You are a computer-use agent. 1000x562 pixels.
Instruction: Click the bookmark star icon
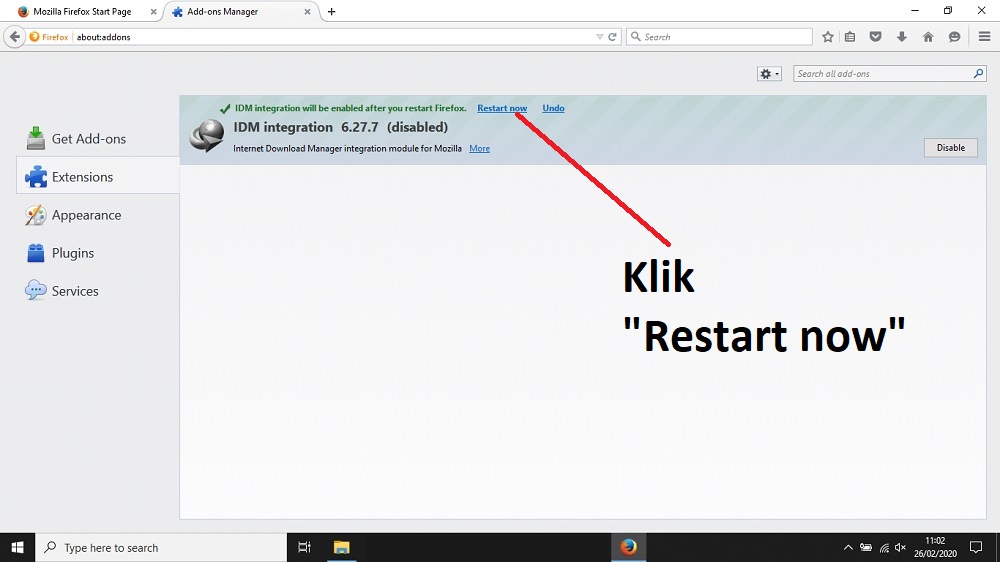[x=828, y=37]
